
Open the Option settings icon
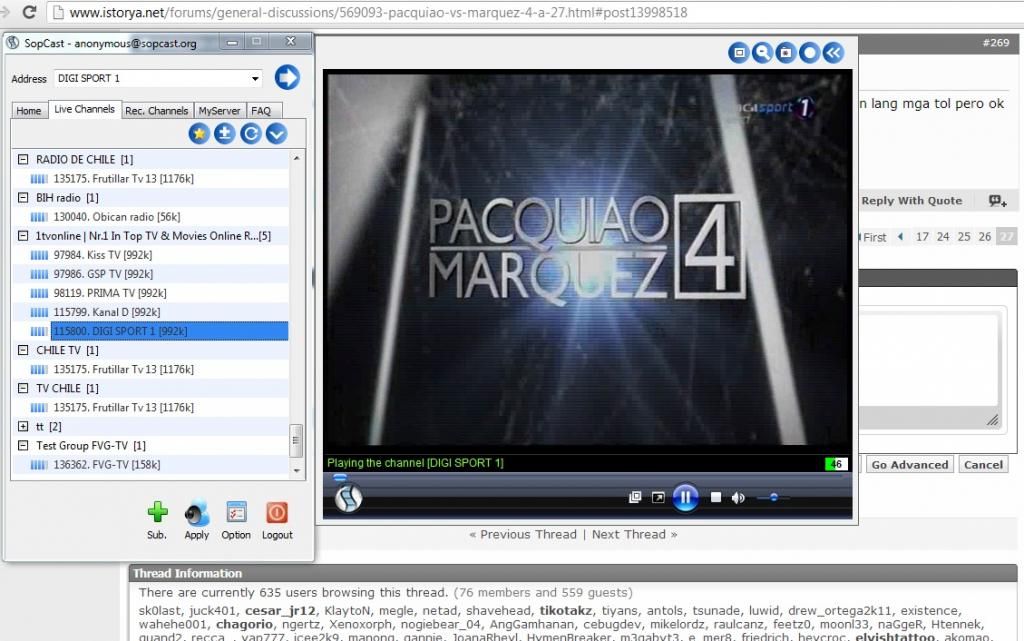(x=236, y=513)
